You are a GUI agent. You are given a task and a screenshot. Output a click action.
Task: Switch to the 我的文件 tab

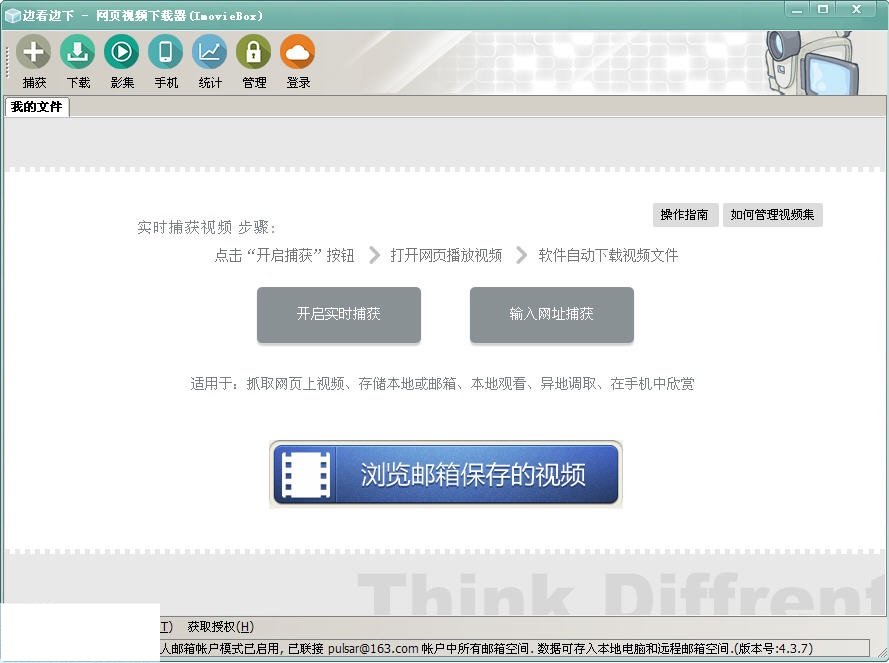[36, 106]
